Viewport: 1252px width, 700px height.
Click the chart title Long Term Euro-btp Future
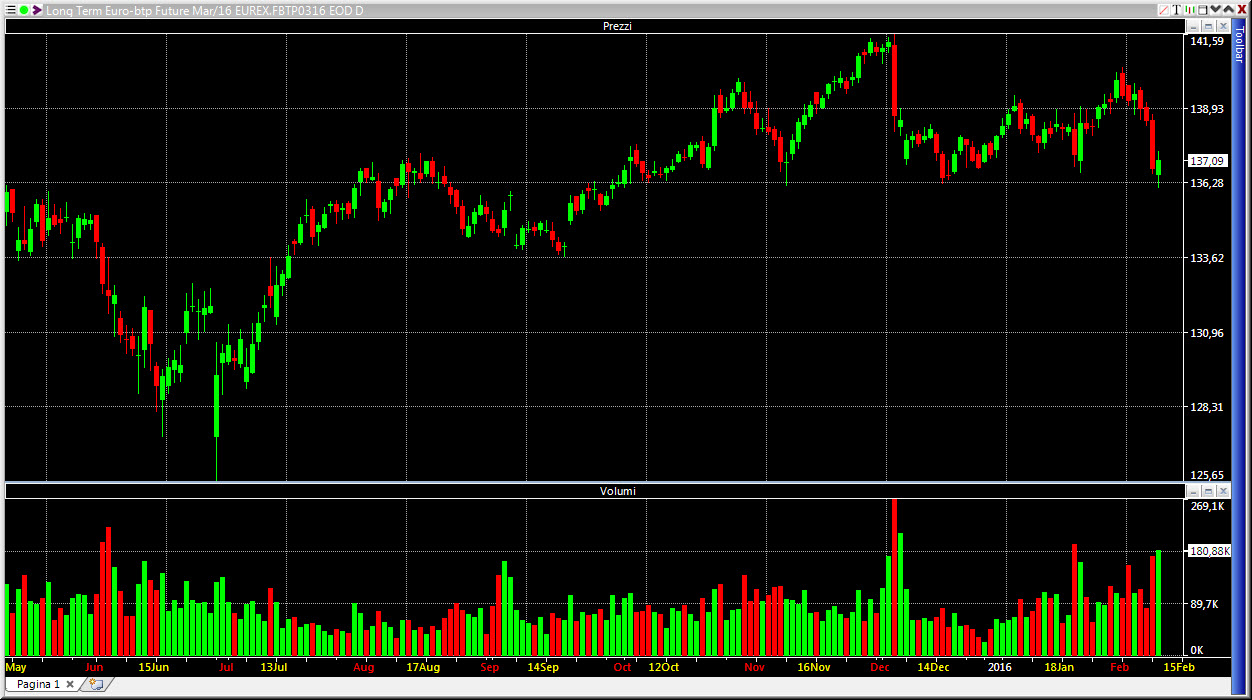(116, 10)
